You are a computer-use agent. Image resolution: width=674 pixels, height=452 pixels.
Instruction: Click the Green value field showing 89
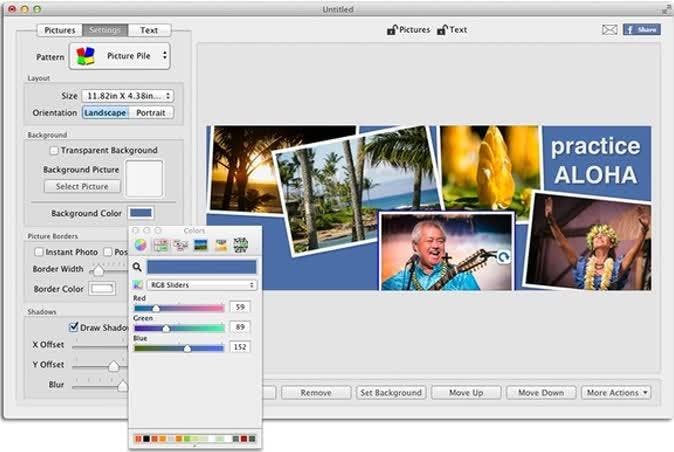click(x=240, y=327)
